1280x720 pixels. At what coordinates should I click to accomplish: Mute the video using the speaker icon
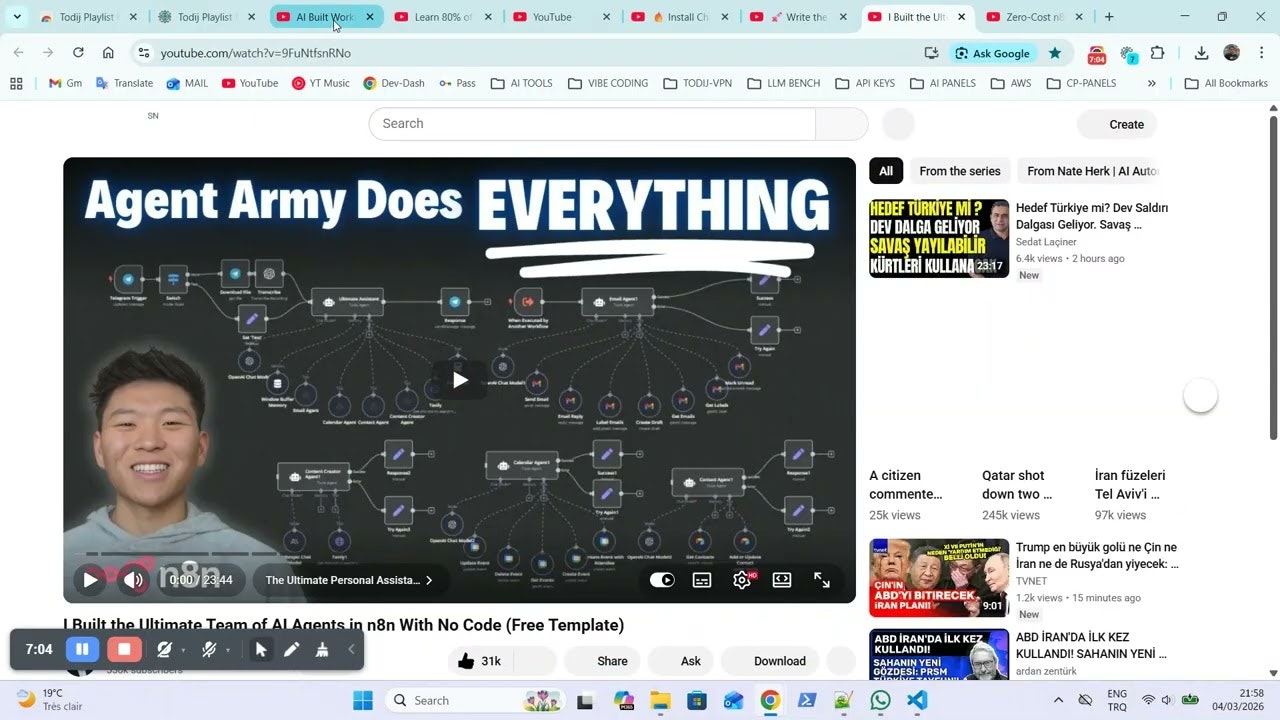tap(133, 580)
